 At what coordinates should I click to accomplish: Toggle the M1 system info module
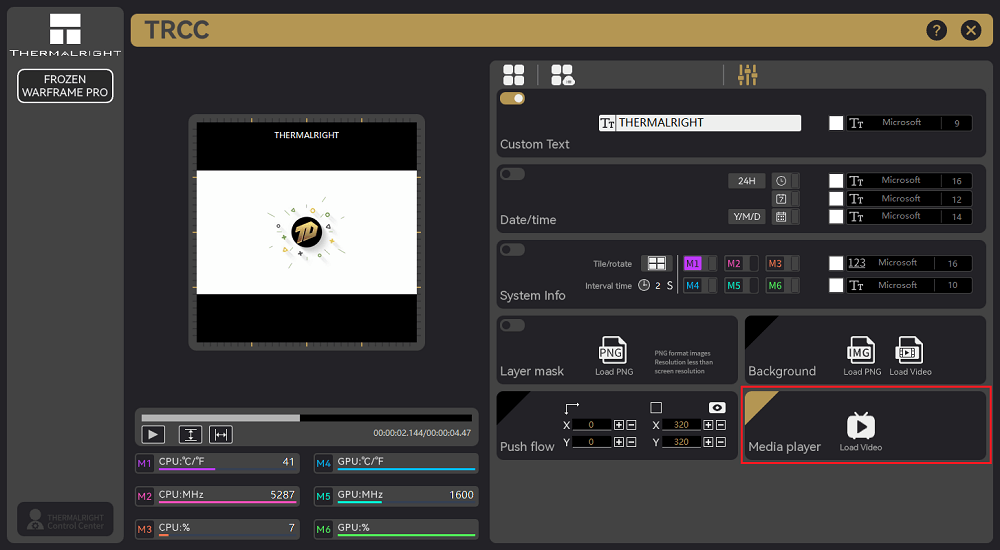[x=700, y=263]
